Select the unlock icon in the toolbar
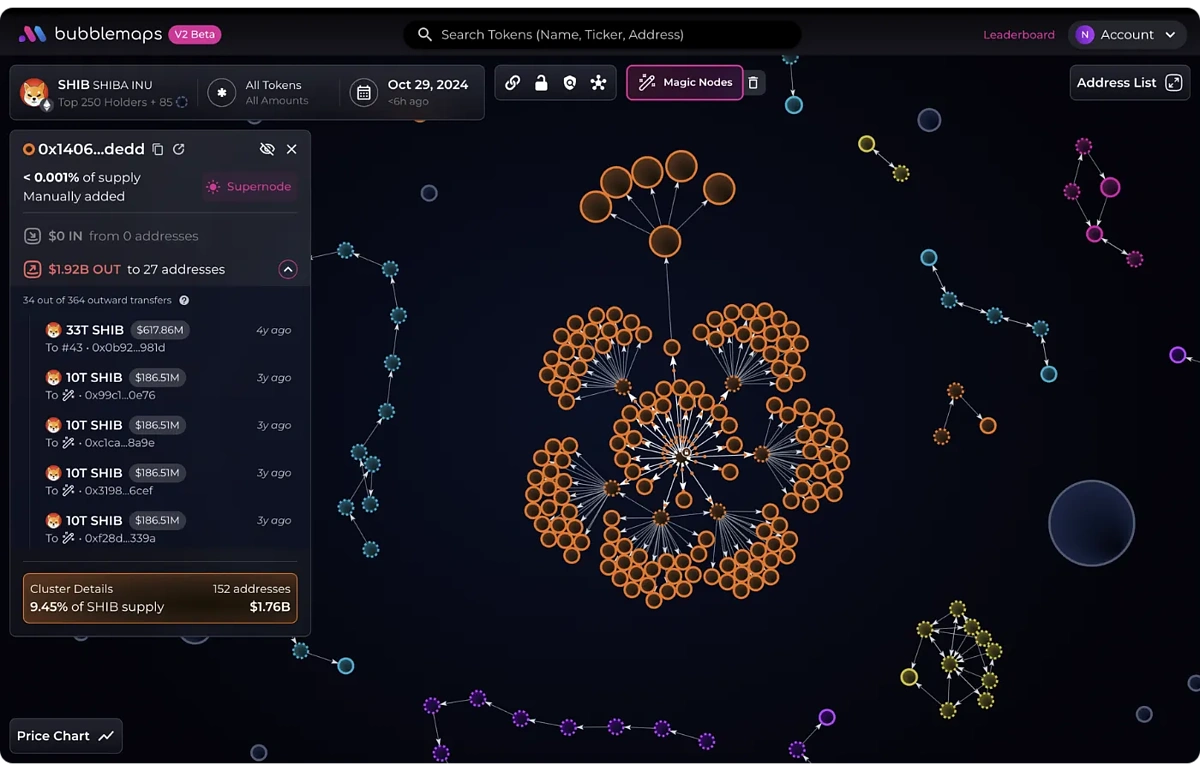The image size is (1200, 771). coord(542,83)
